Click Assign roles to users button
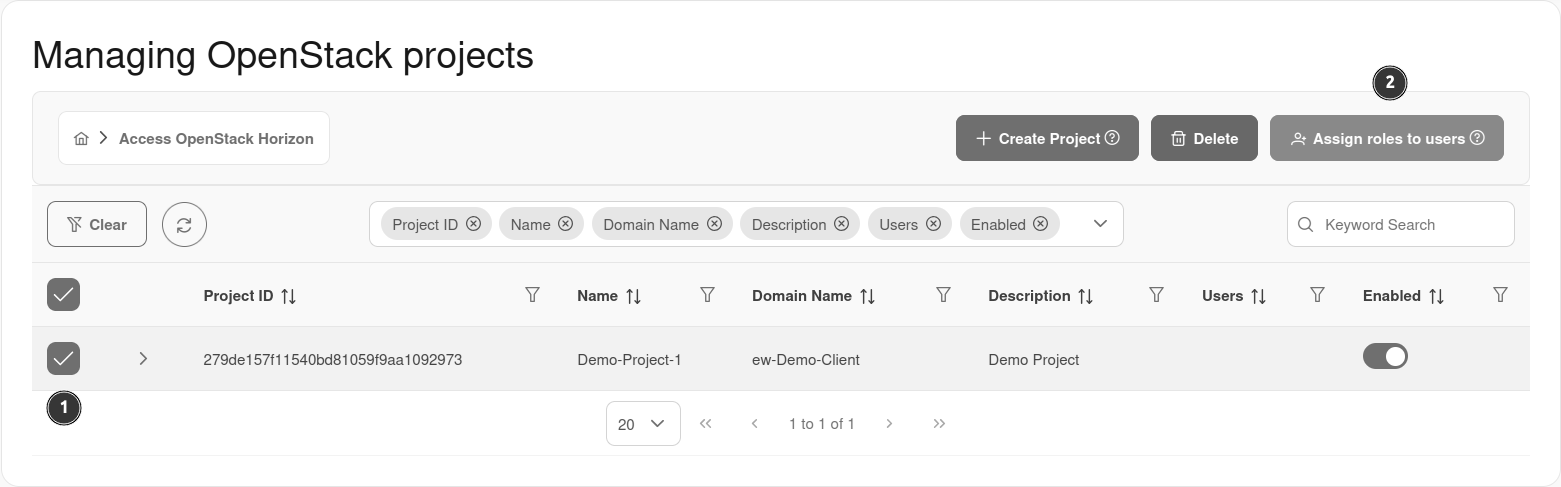The width and height of the screenshot is (1561, 487). pos(1386,139)
